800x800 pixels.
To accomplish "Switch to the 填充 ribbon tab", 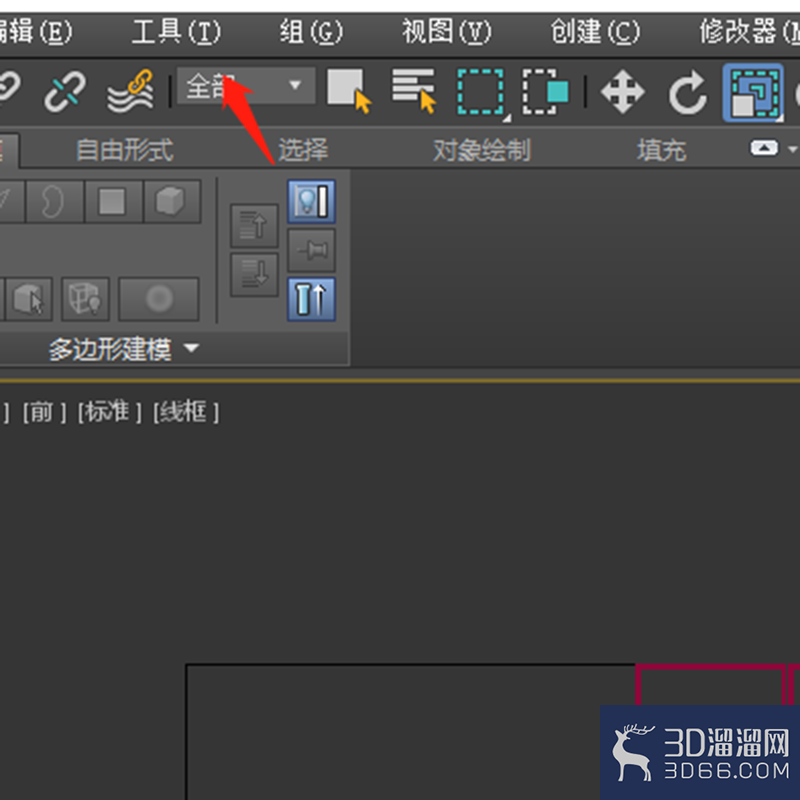I will (x=661, y=150).
